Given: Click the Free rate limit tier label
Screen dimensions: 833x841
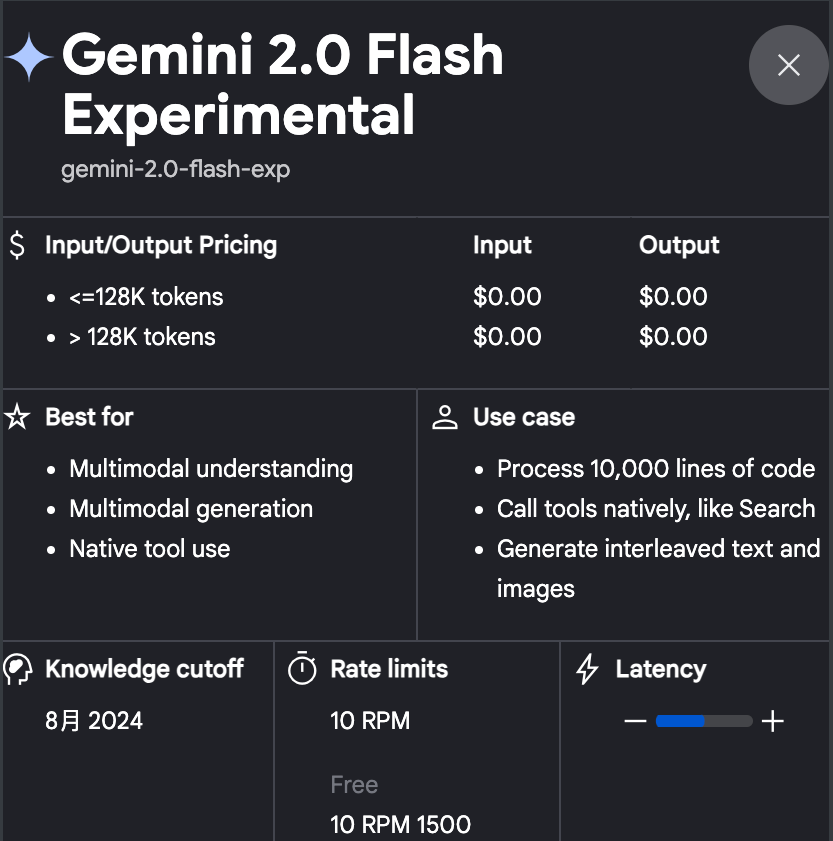Looking at the screenshot, I should point(354,785).
